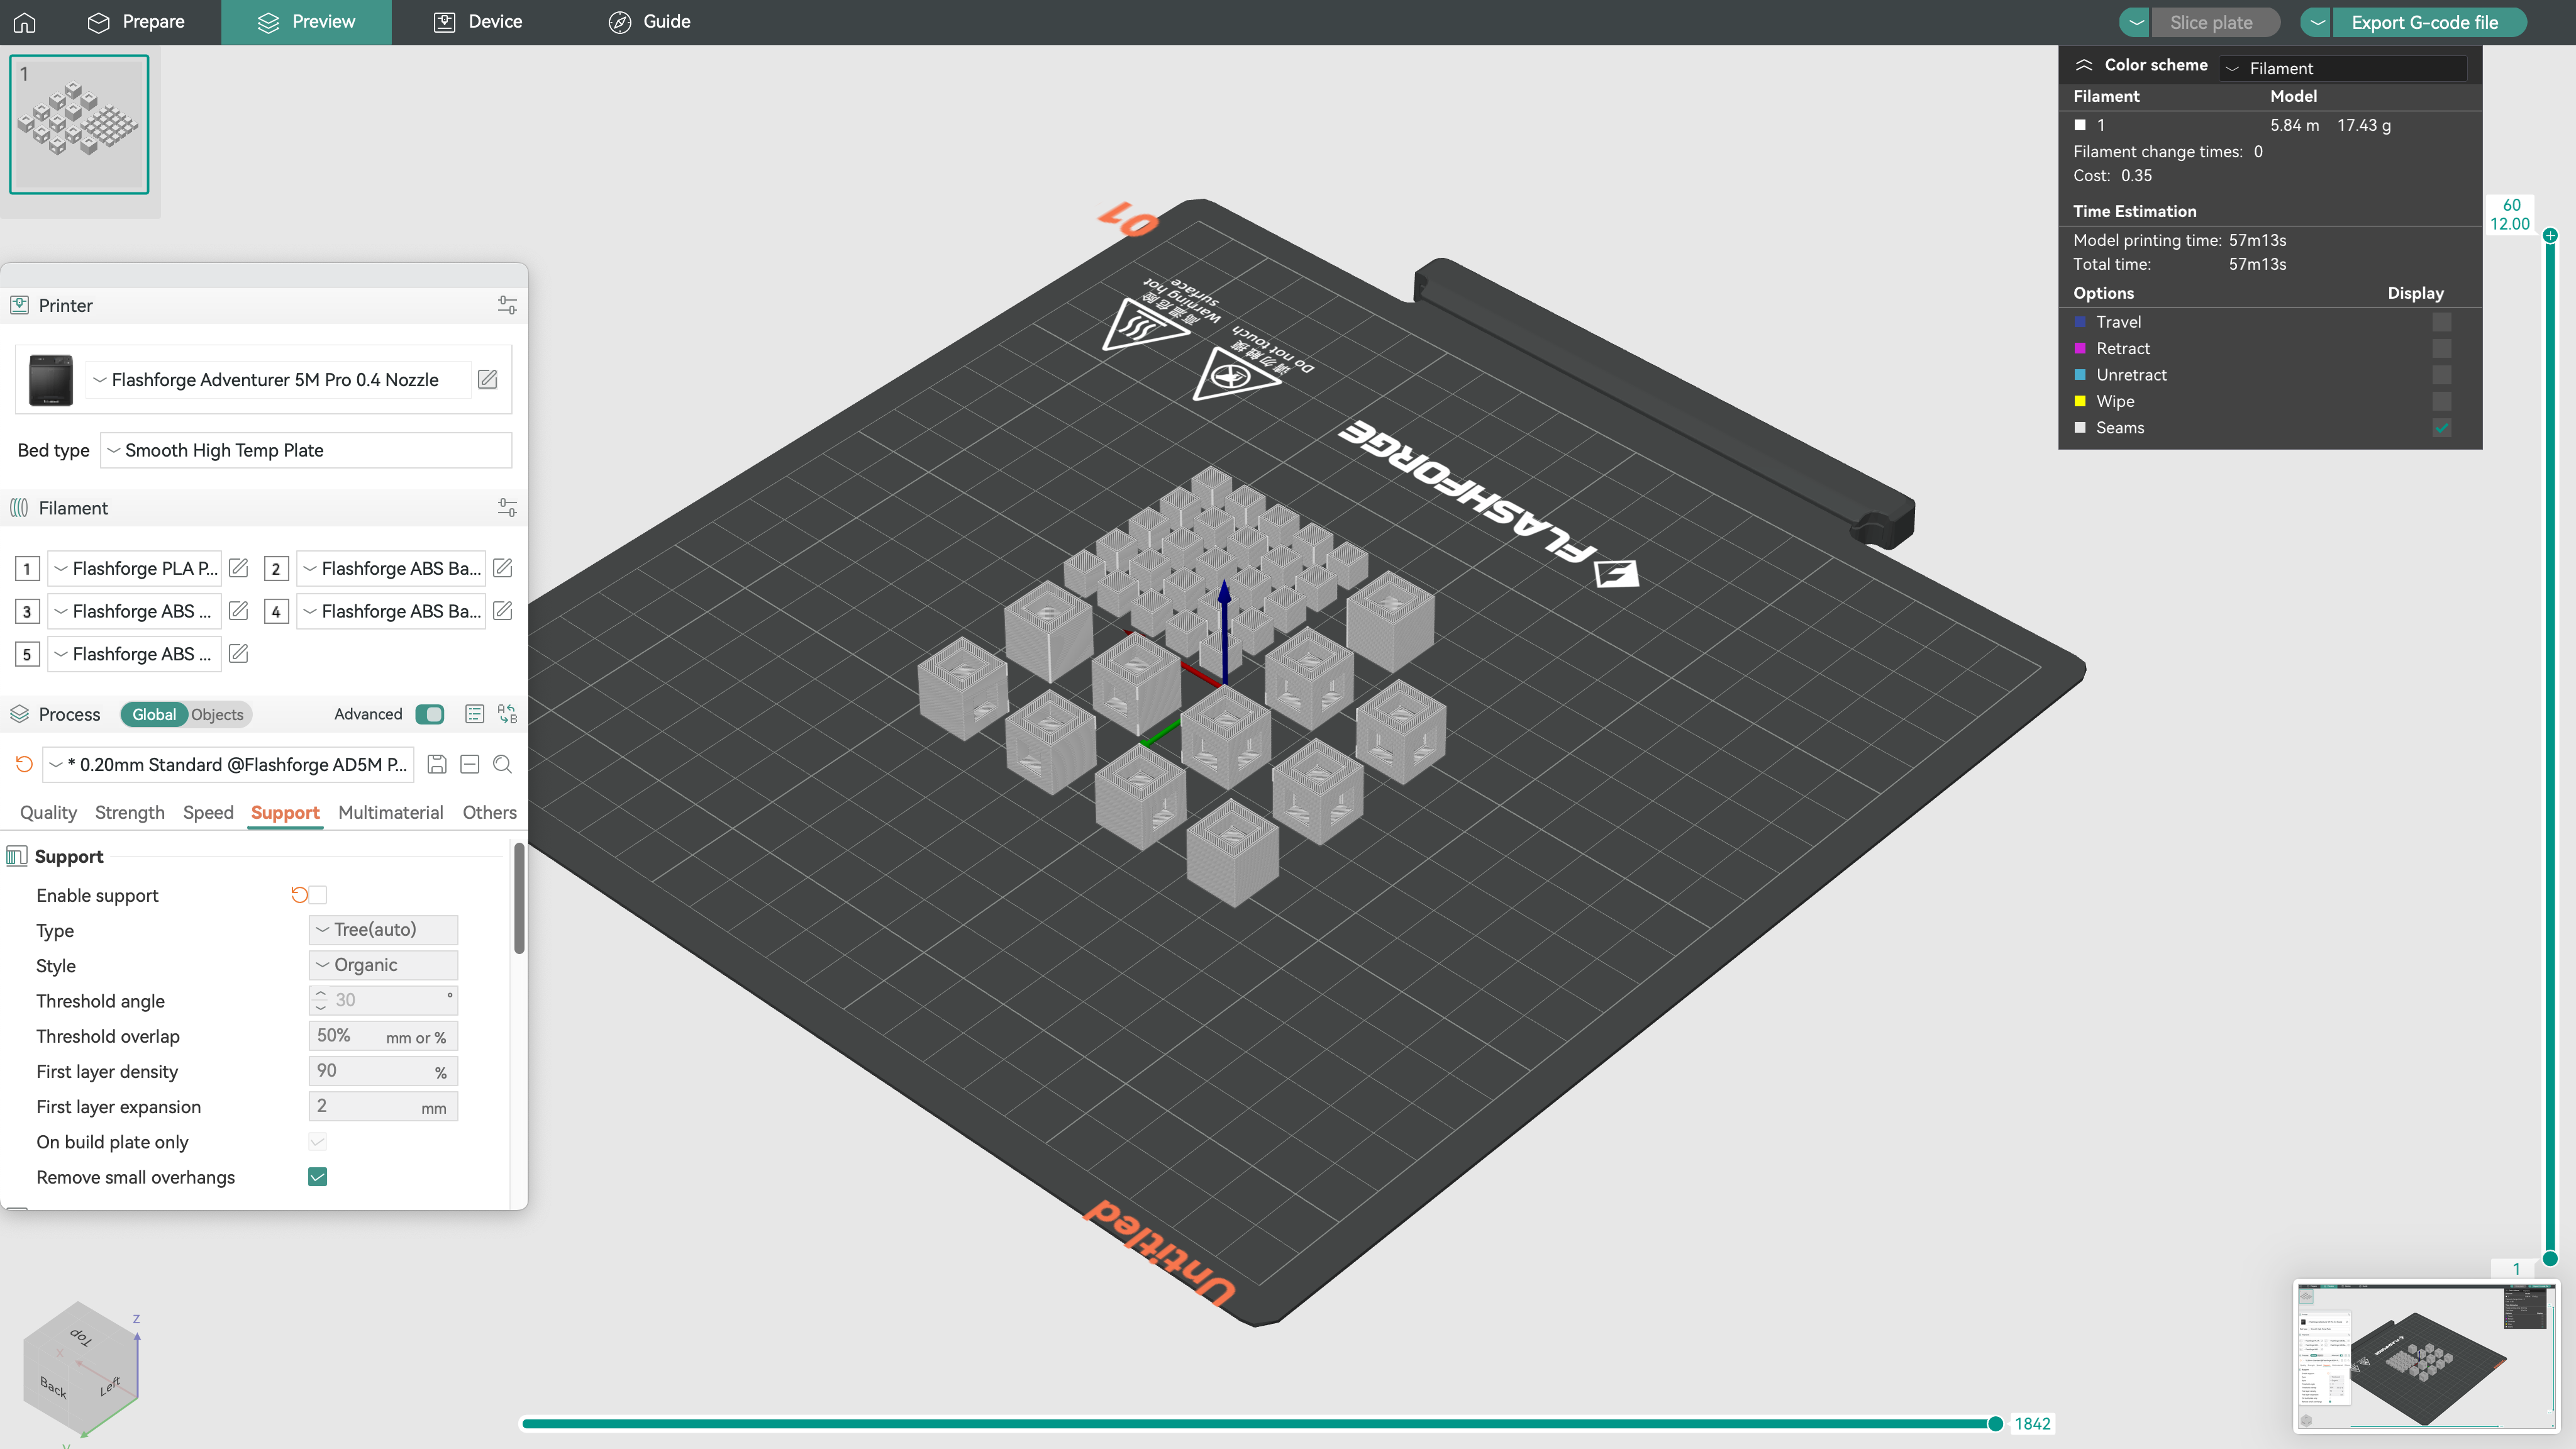Click the plus at layer slider top
Screen dimensions: 2576x1449
coord(2550,236)
